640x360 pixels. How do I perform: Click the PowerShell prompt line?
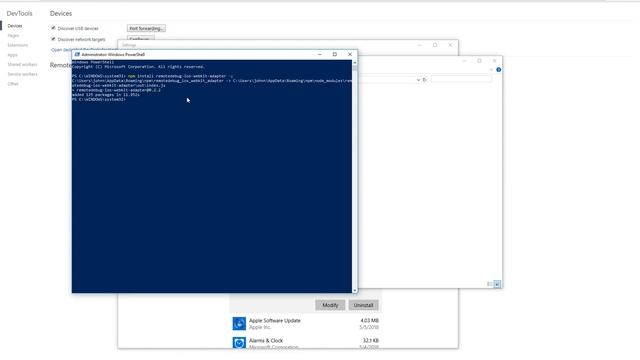click(99, 99)
